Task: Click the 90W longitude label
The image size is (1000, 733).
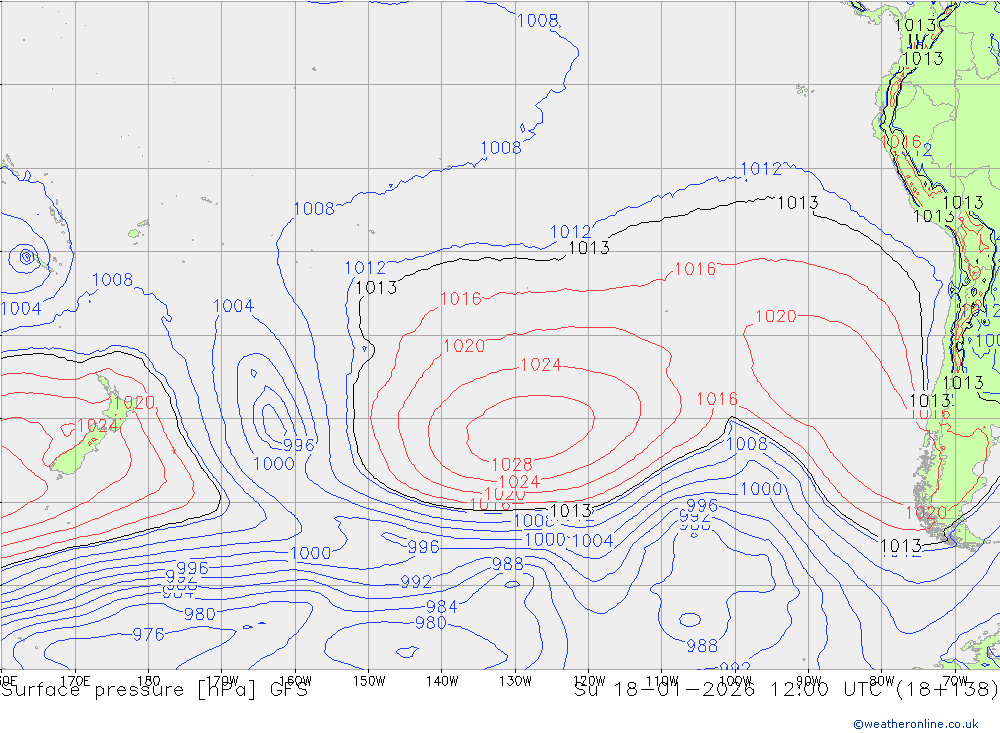Action: click(809, 681)
